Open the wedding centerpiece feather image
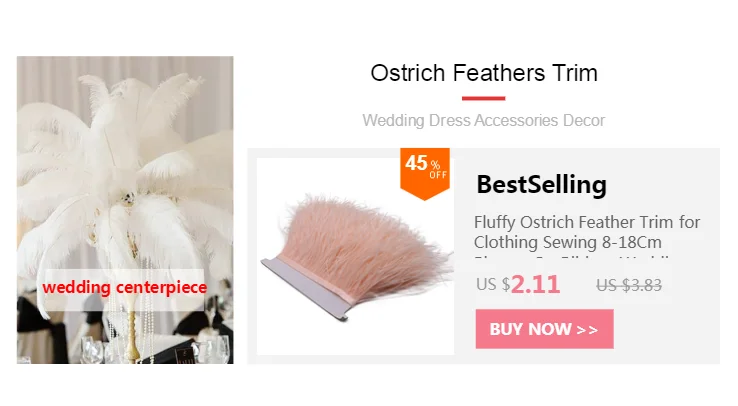This screenshot has width=738, height=406. (125, 210)
